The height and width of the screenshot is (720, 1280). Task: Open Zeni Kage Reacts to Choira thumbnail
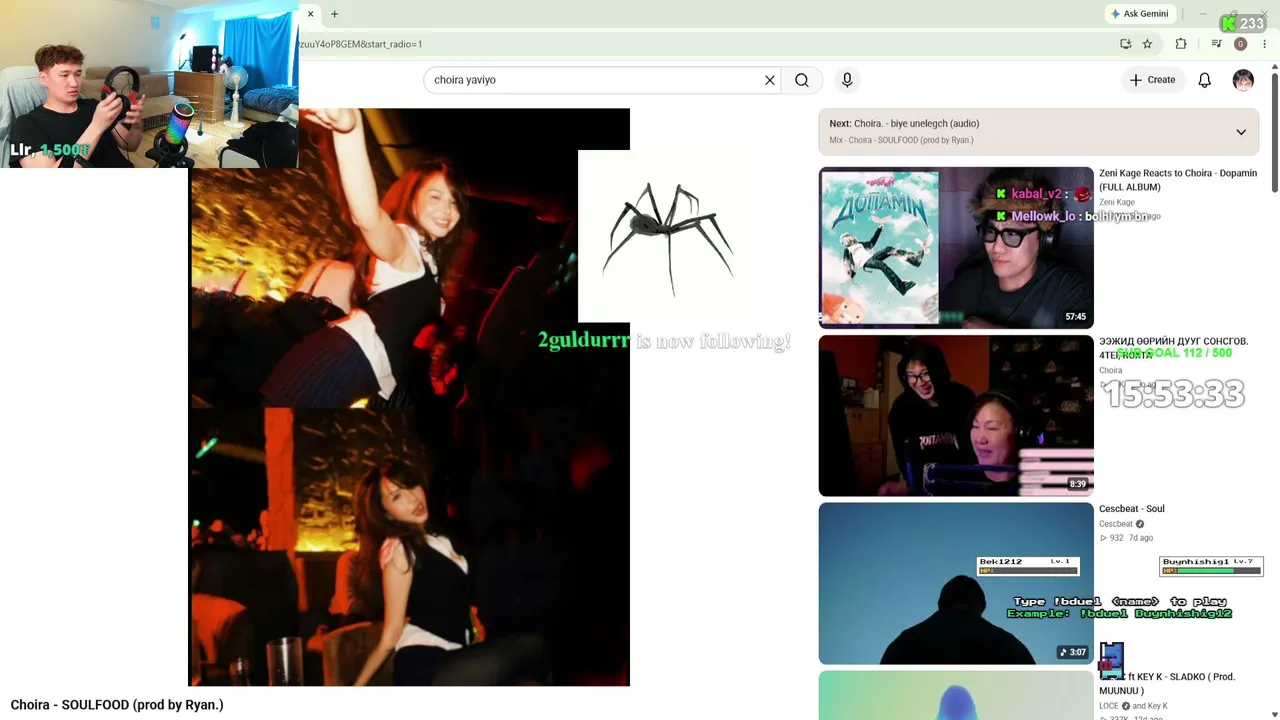[956, 248]
